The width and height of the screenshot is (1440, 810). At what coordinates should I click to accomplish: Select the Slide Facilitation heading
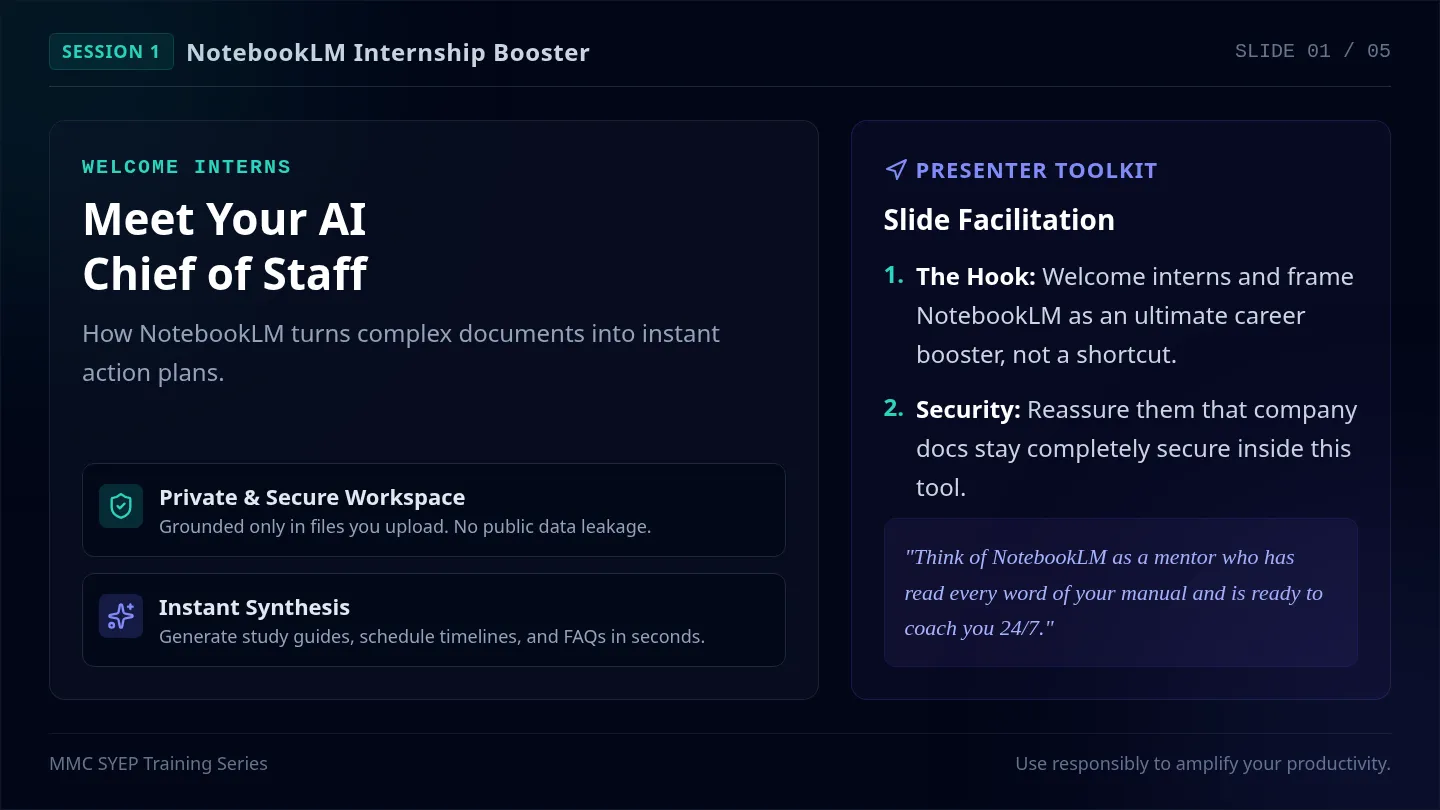[x=999, y=220]
